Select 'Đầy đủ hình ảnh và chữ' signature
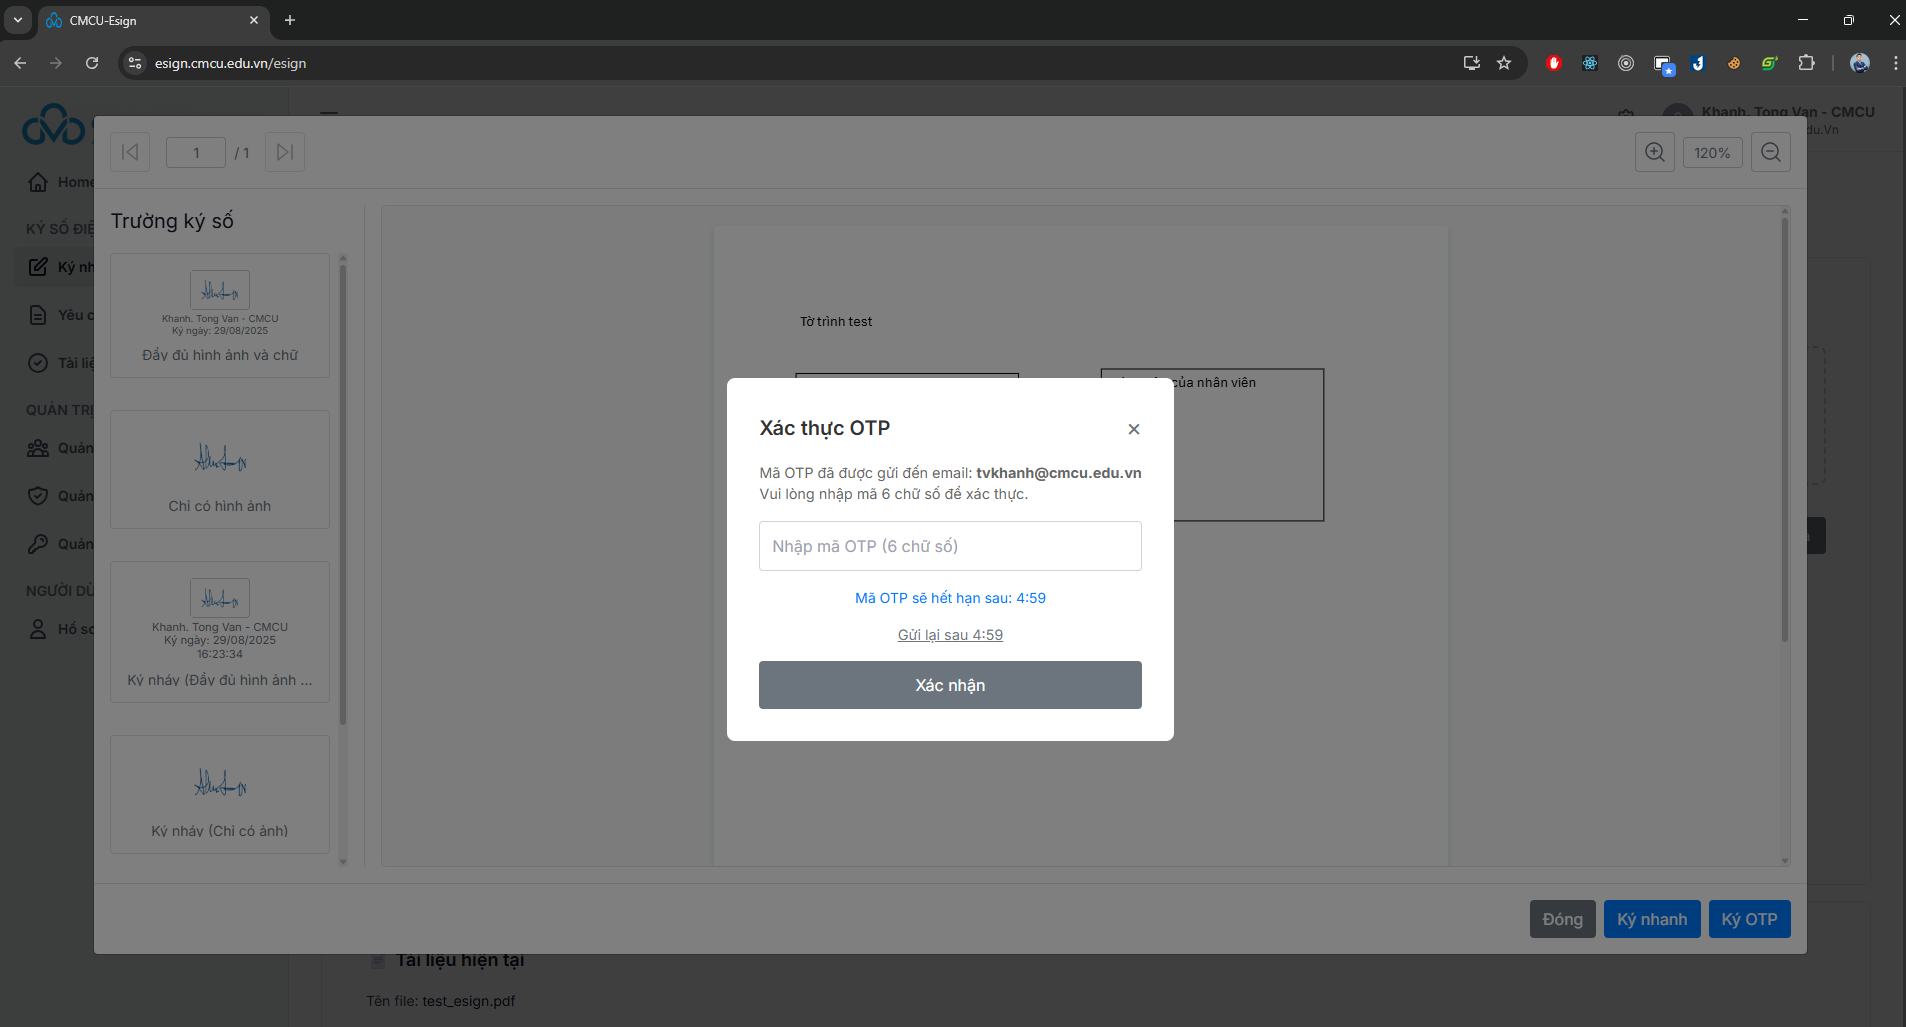The width and height of the screenshot is (1906, 1027). [x=220, y=315]
